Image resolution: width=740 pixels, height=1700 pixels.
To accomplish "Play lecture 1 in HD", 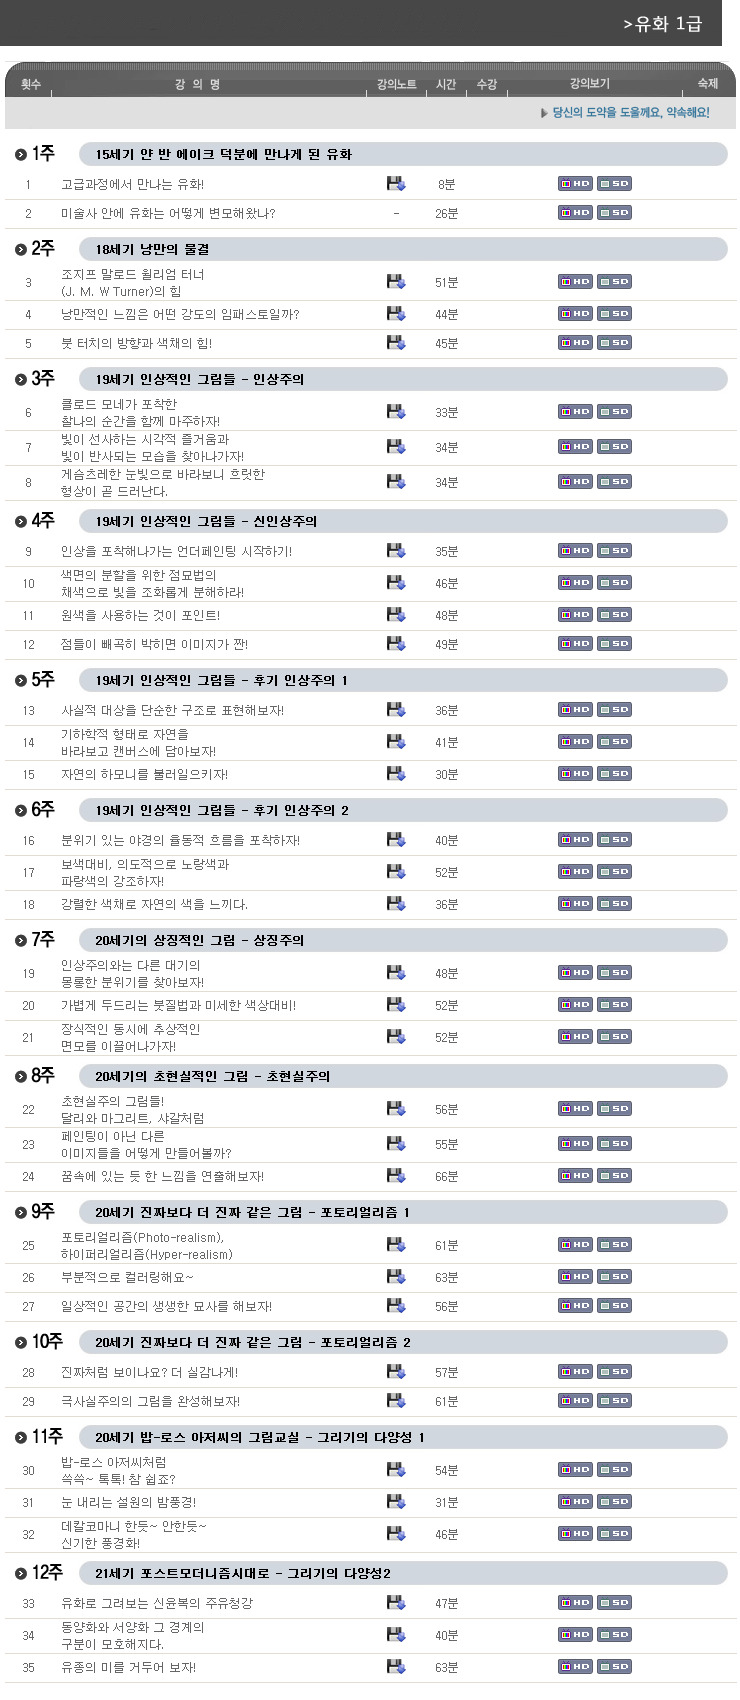I will pos(575,183).
